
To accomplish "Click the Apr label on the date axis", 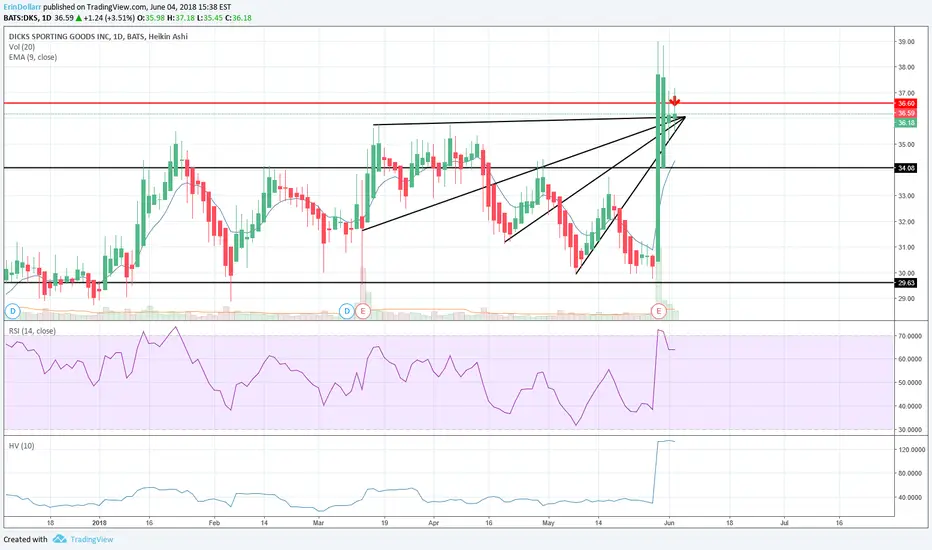I will [433, 523].
